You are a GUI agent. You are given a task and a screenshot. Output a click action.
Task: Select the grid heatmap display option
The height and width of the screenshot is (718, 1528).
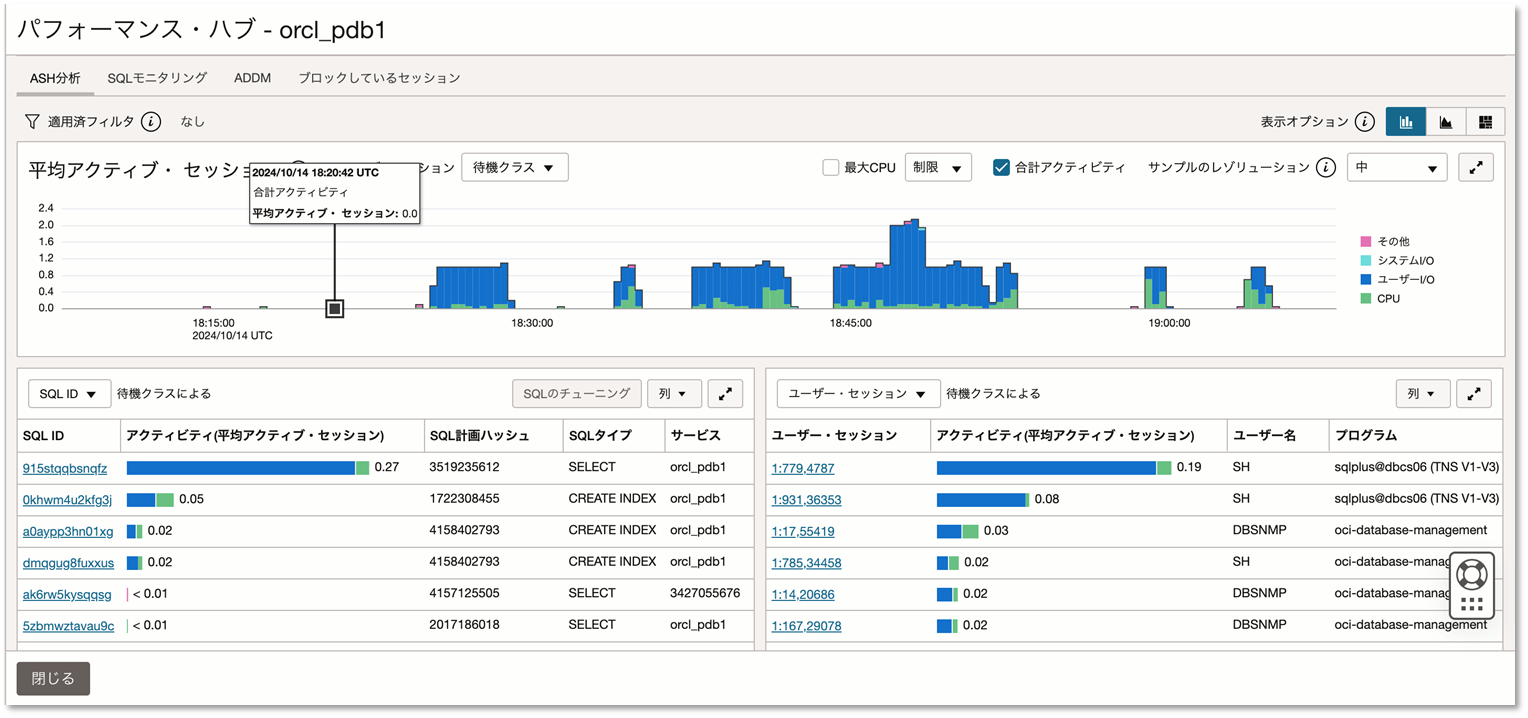pos(1485,122)
